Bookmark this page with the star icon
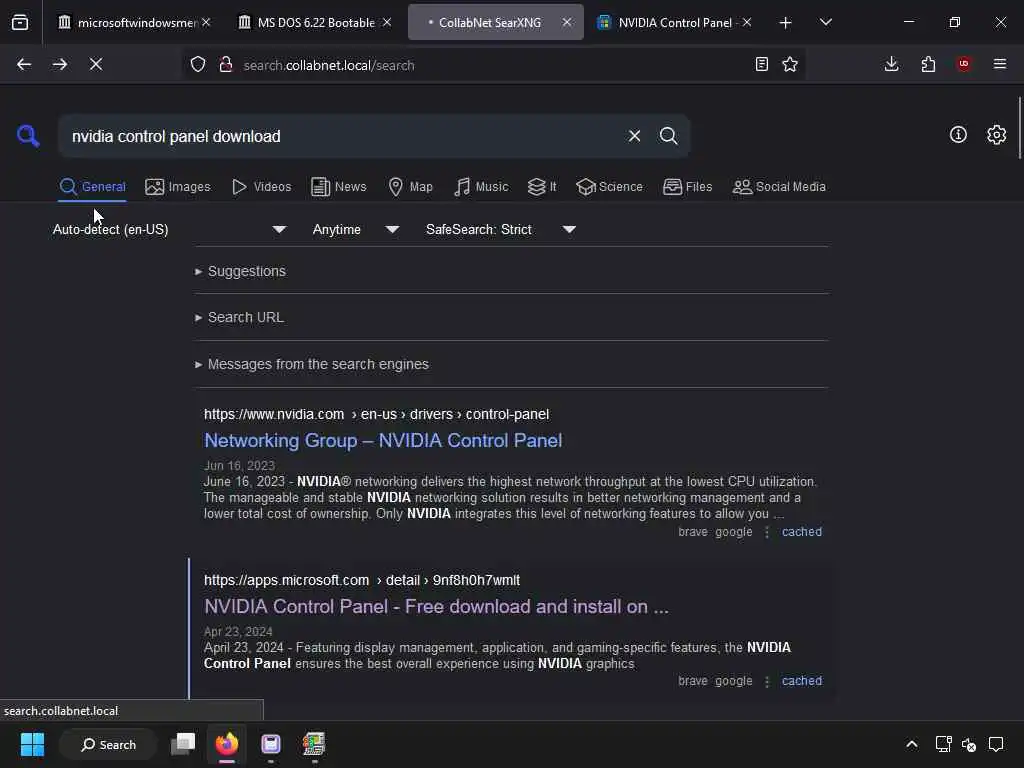1024x768 pixels. click(x=790, y=64)
